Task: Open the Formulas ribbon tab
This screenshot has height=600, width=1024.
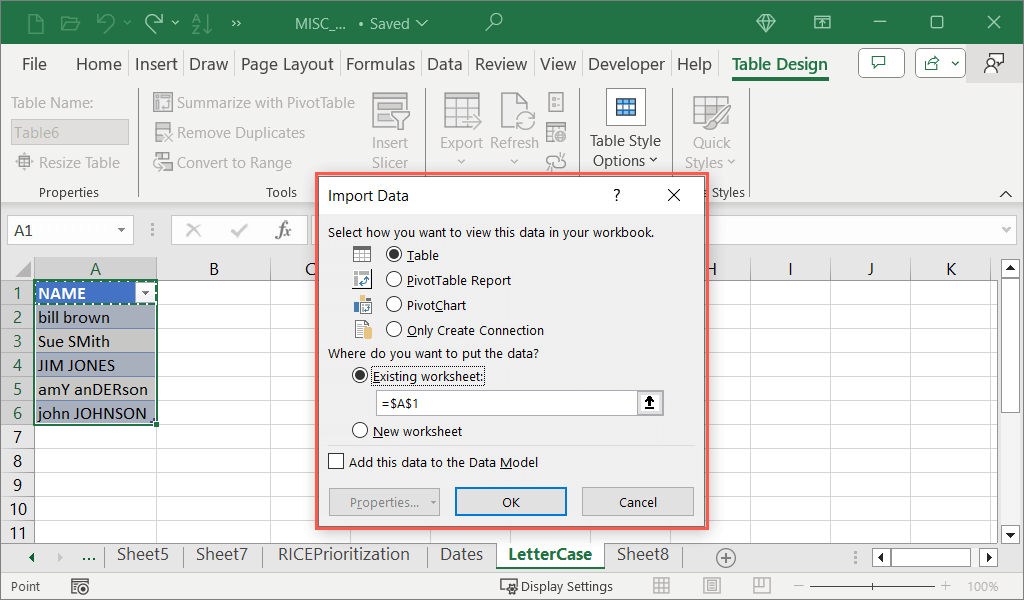Action: point(380,64)
